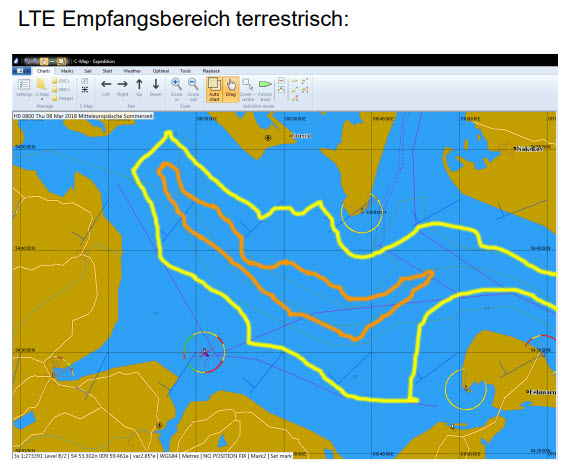Click the Nakskov place label on chart
The image size is (570, 468).
pyautogui.click(x=529, y=149)
